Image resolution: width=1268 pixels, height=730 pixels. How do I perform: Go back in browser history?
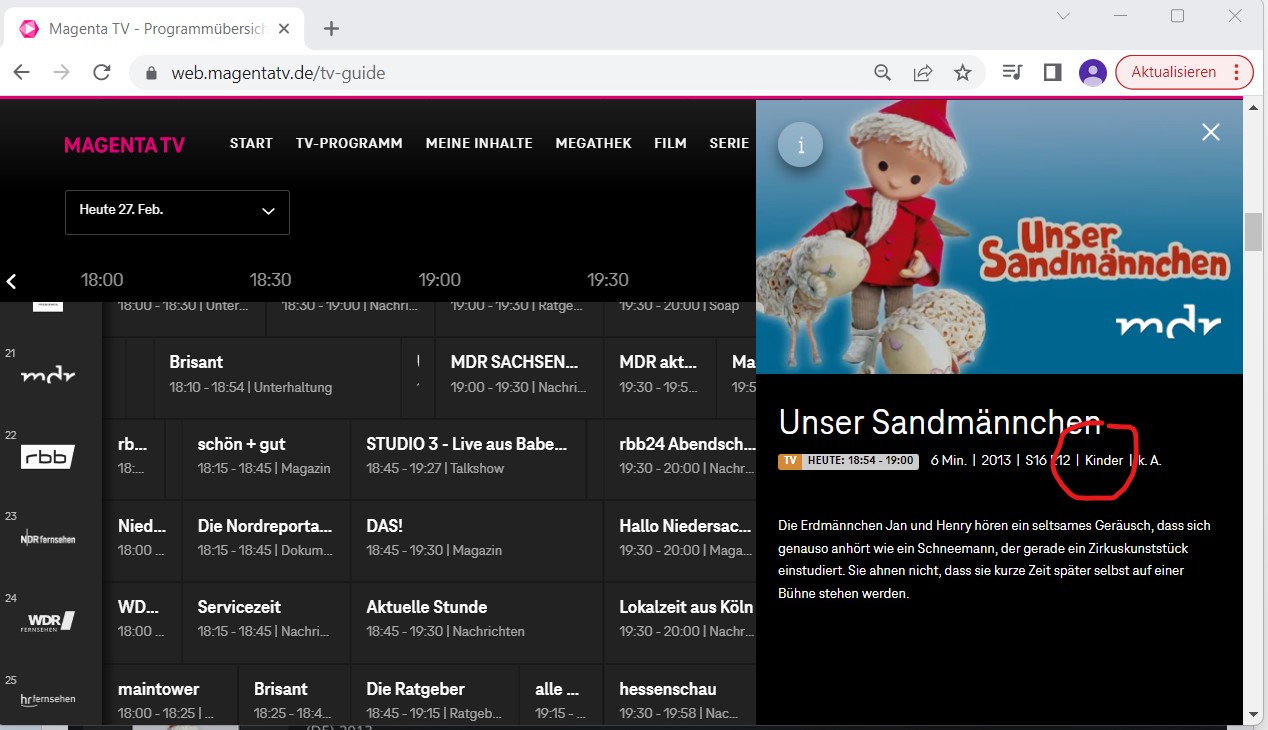tap(21, 72)
